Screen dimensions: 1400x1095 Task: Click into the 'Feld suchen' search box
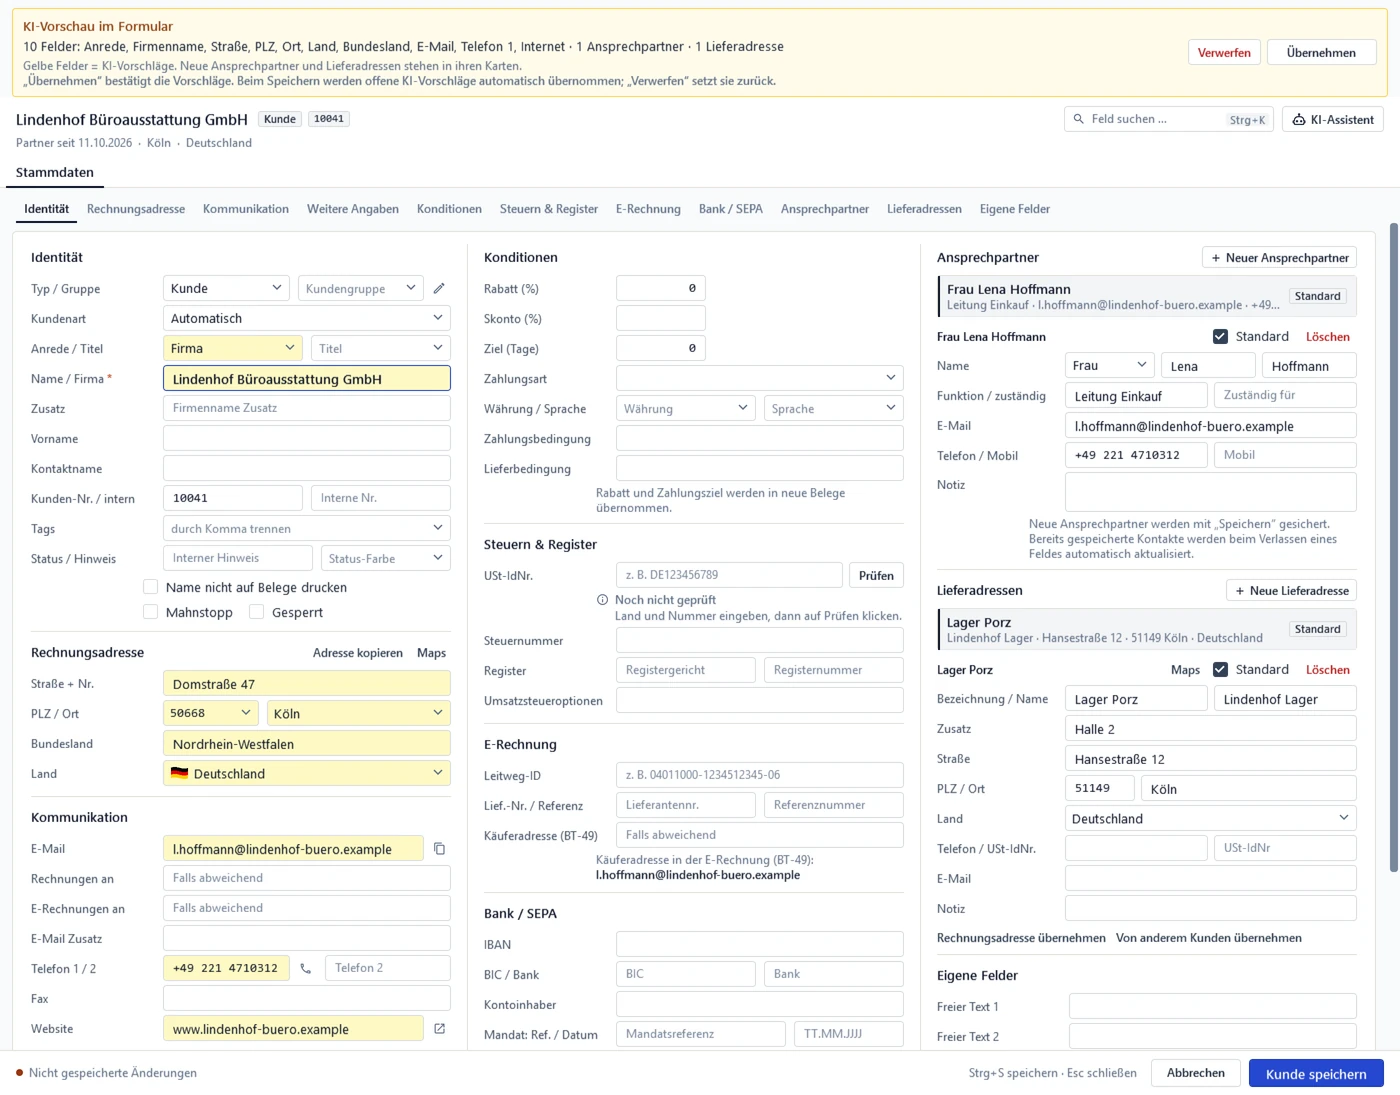1169,119
